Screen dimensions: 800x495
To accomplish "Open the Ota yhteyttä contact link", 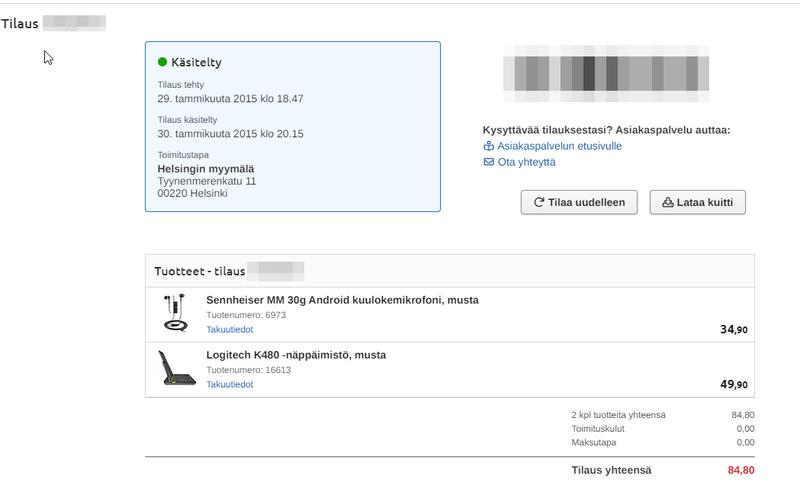I will [x=526, y=162].
